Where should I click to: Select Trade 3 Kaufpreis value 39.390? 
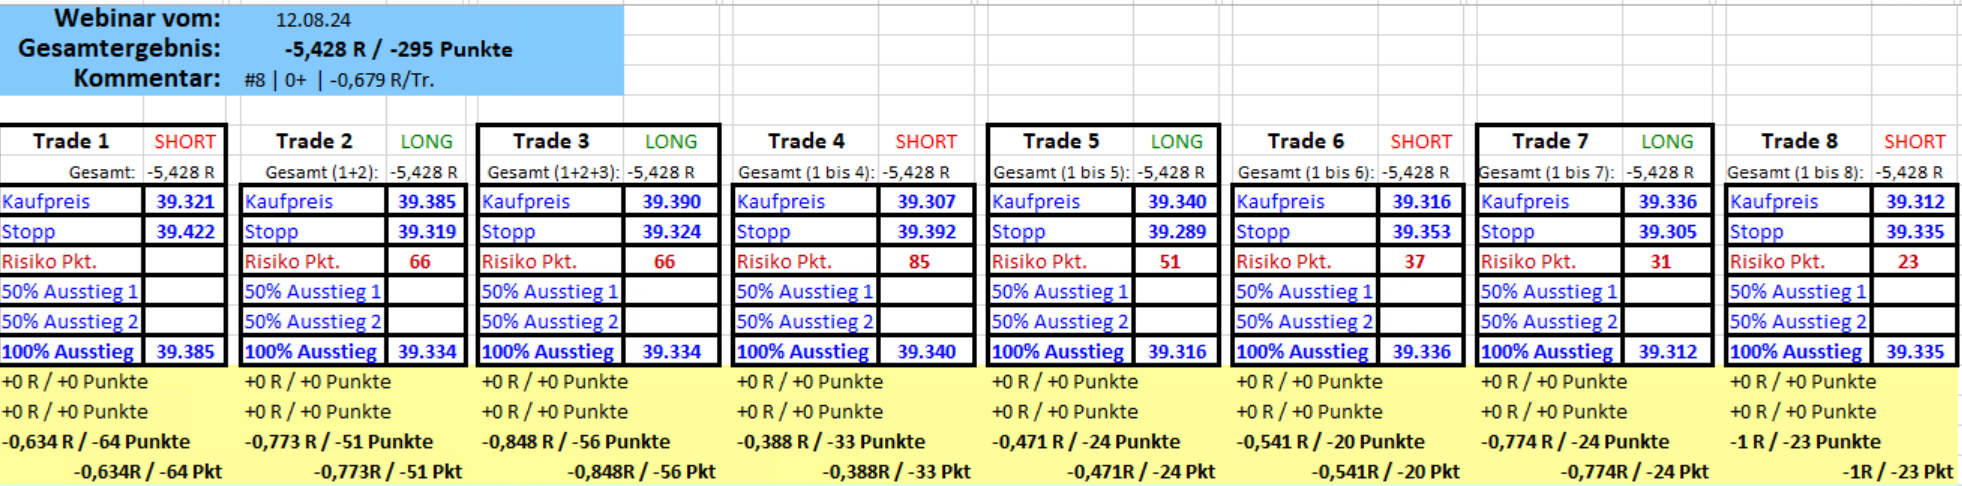click(x=671, y=201)
